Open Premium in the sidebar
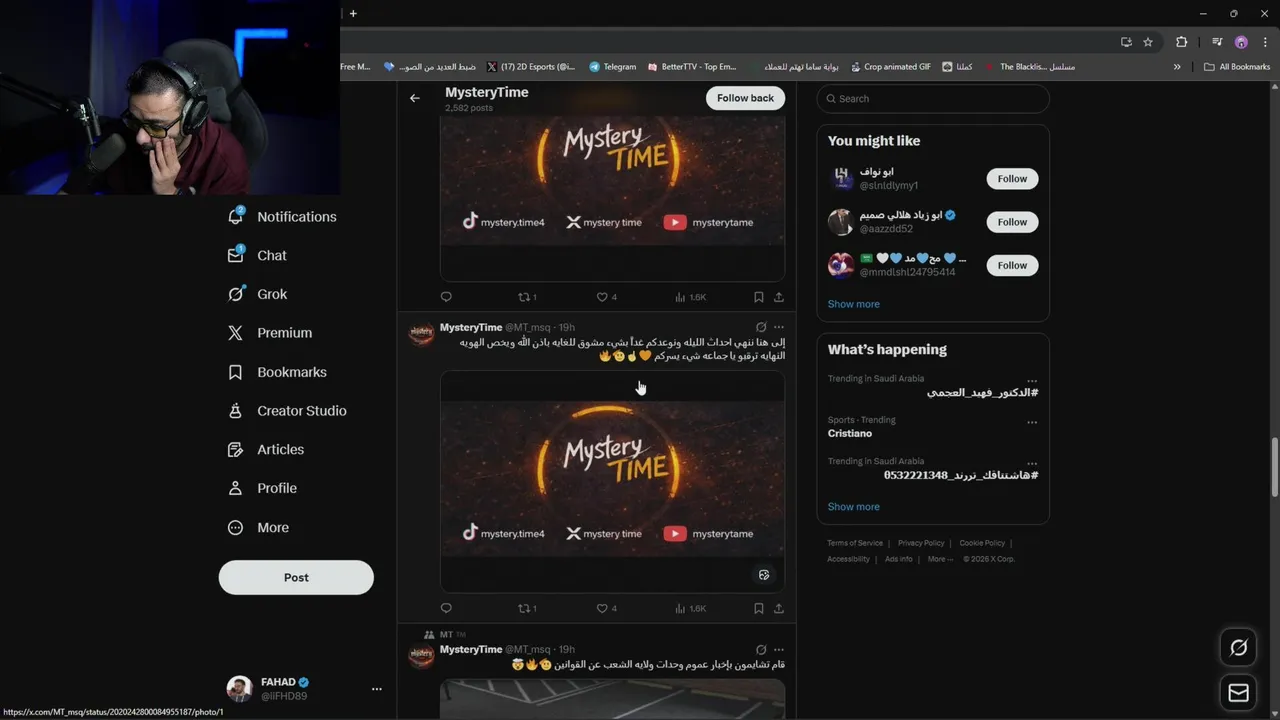The height and width of the screenshot is (720, 1280). click(x=270, y=333)
